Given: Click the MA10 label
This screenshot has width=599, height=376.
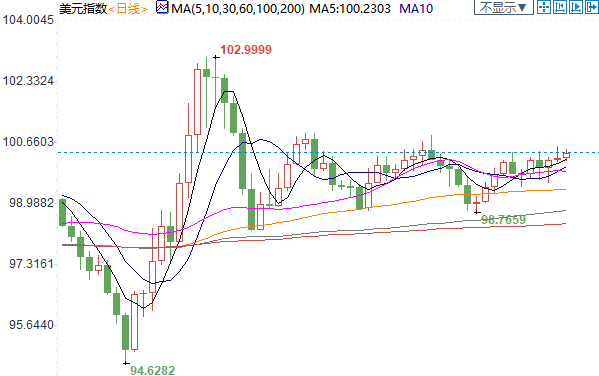Looking at the screenshot, I should (416, 8).
